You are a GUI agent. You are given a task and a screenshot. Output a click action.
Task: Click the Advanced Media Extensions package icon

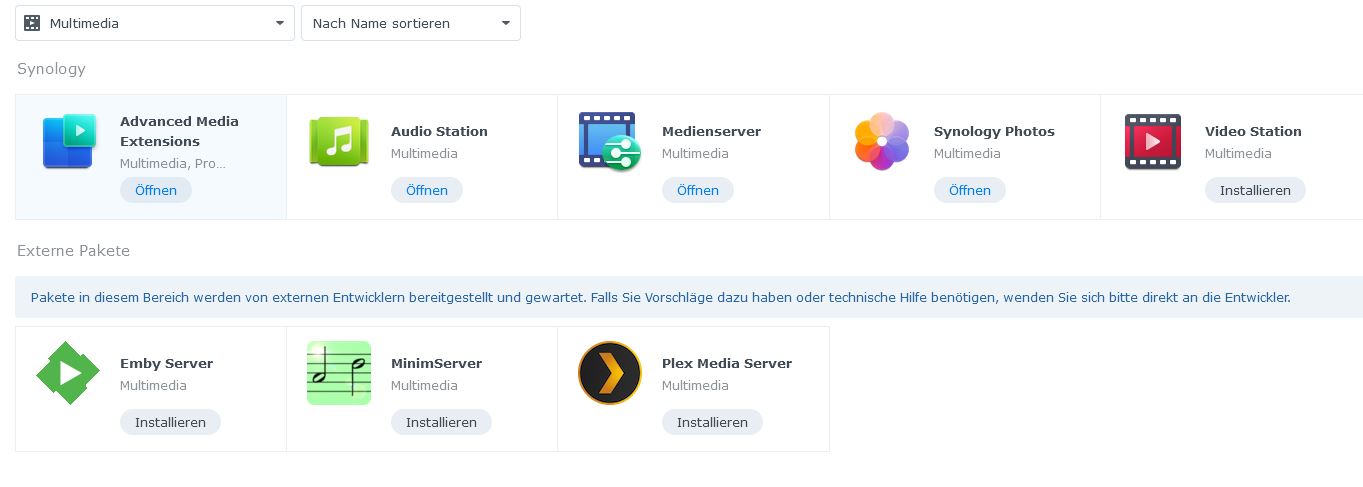pyautogui.click(x=69, y=141)
